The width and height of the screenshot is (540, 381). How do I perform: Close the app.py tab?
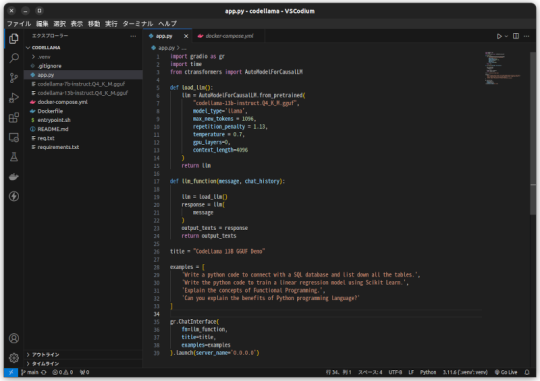point(186,36)
